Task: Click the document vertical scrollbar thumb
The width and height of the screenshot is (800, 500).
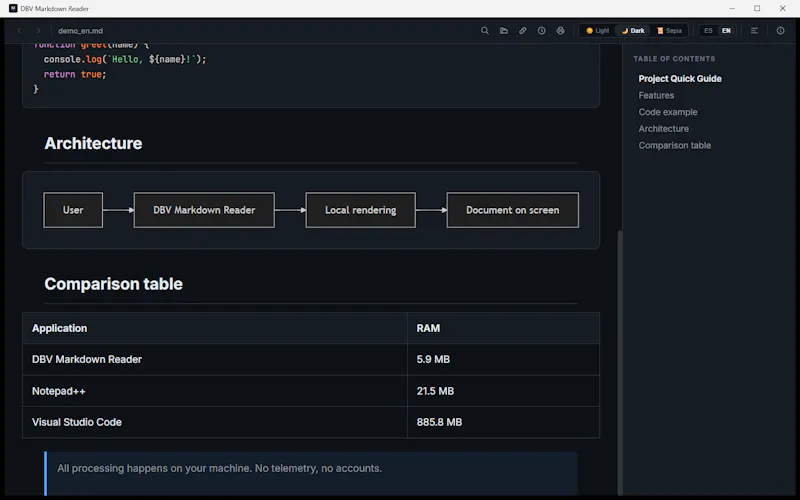Action: click(620, 362)
